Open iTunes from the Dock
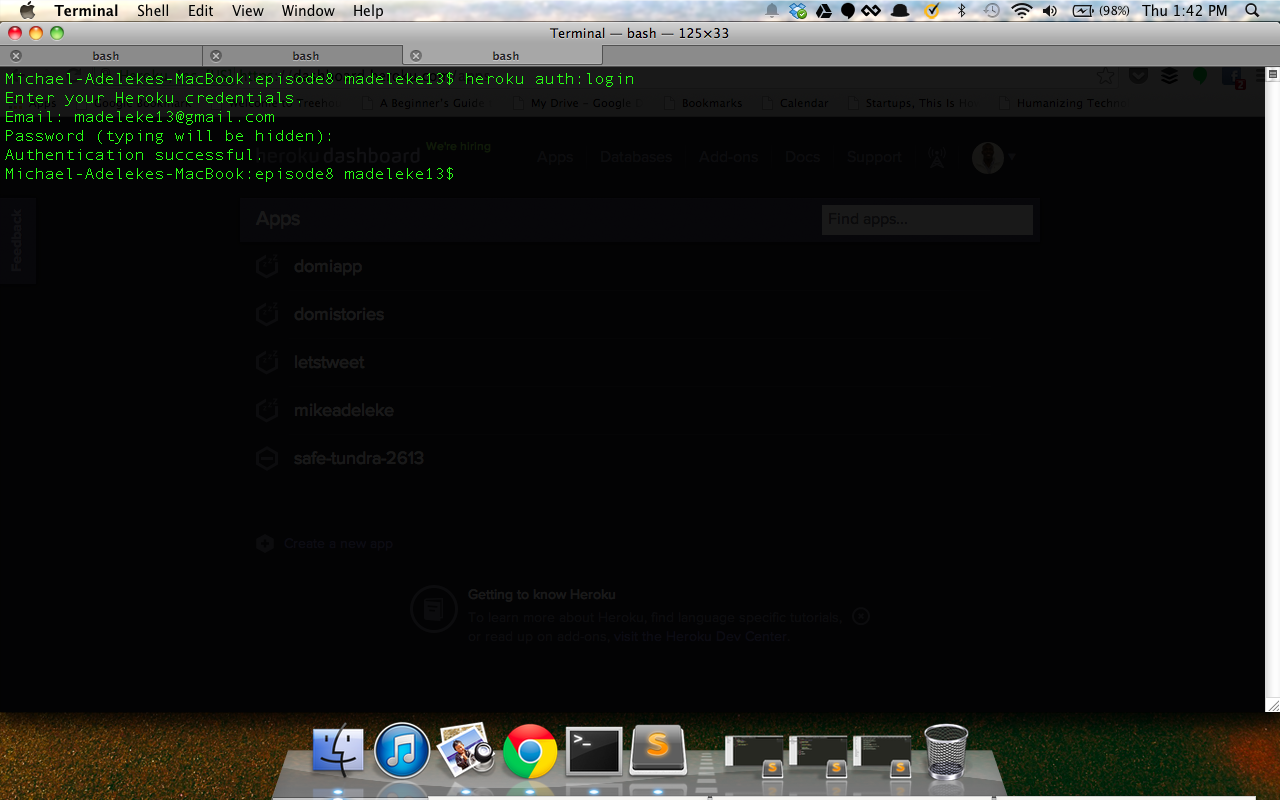This screenshot has height=800, width=1280. (x=402, y=751)
